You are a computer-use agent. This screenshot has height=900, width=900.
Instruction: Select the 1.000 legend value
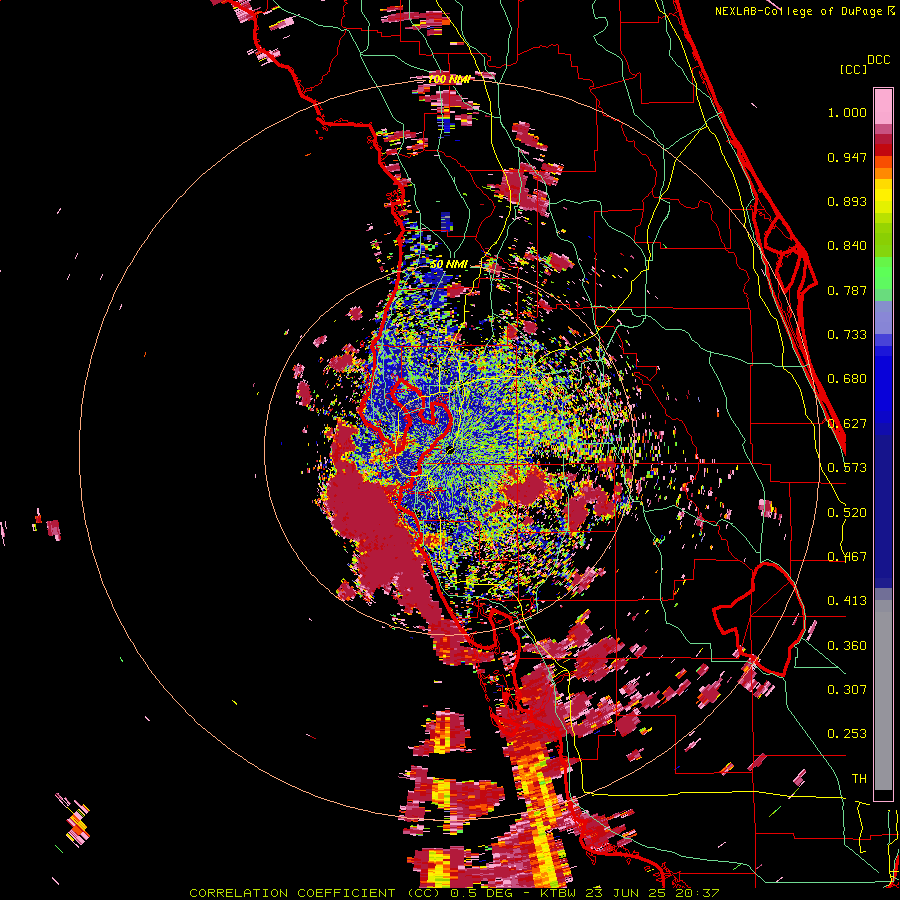click(847, 112)
